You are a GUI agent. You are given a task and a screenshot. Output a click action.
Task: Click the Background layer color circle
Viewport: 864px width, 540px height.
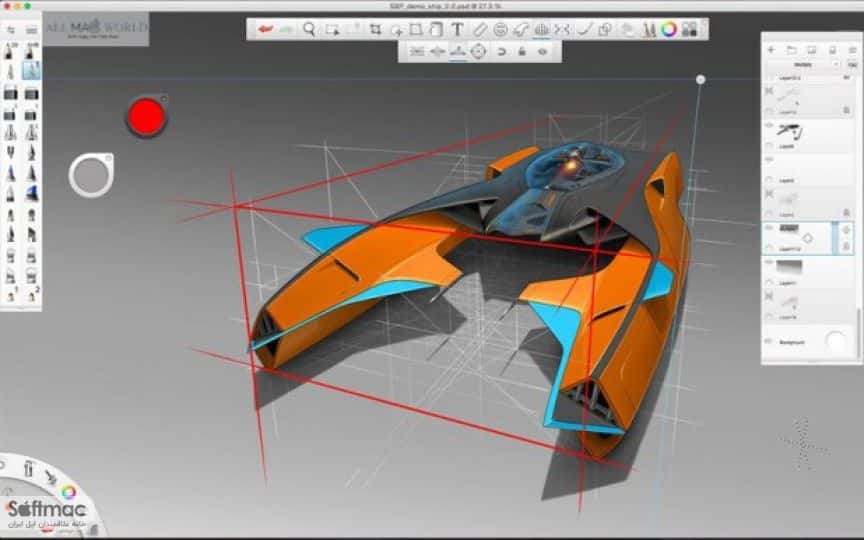coord(836,341)
